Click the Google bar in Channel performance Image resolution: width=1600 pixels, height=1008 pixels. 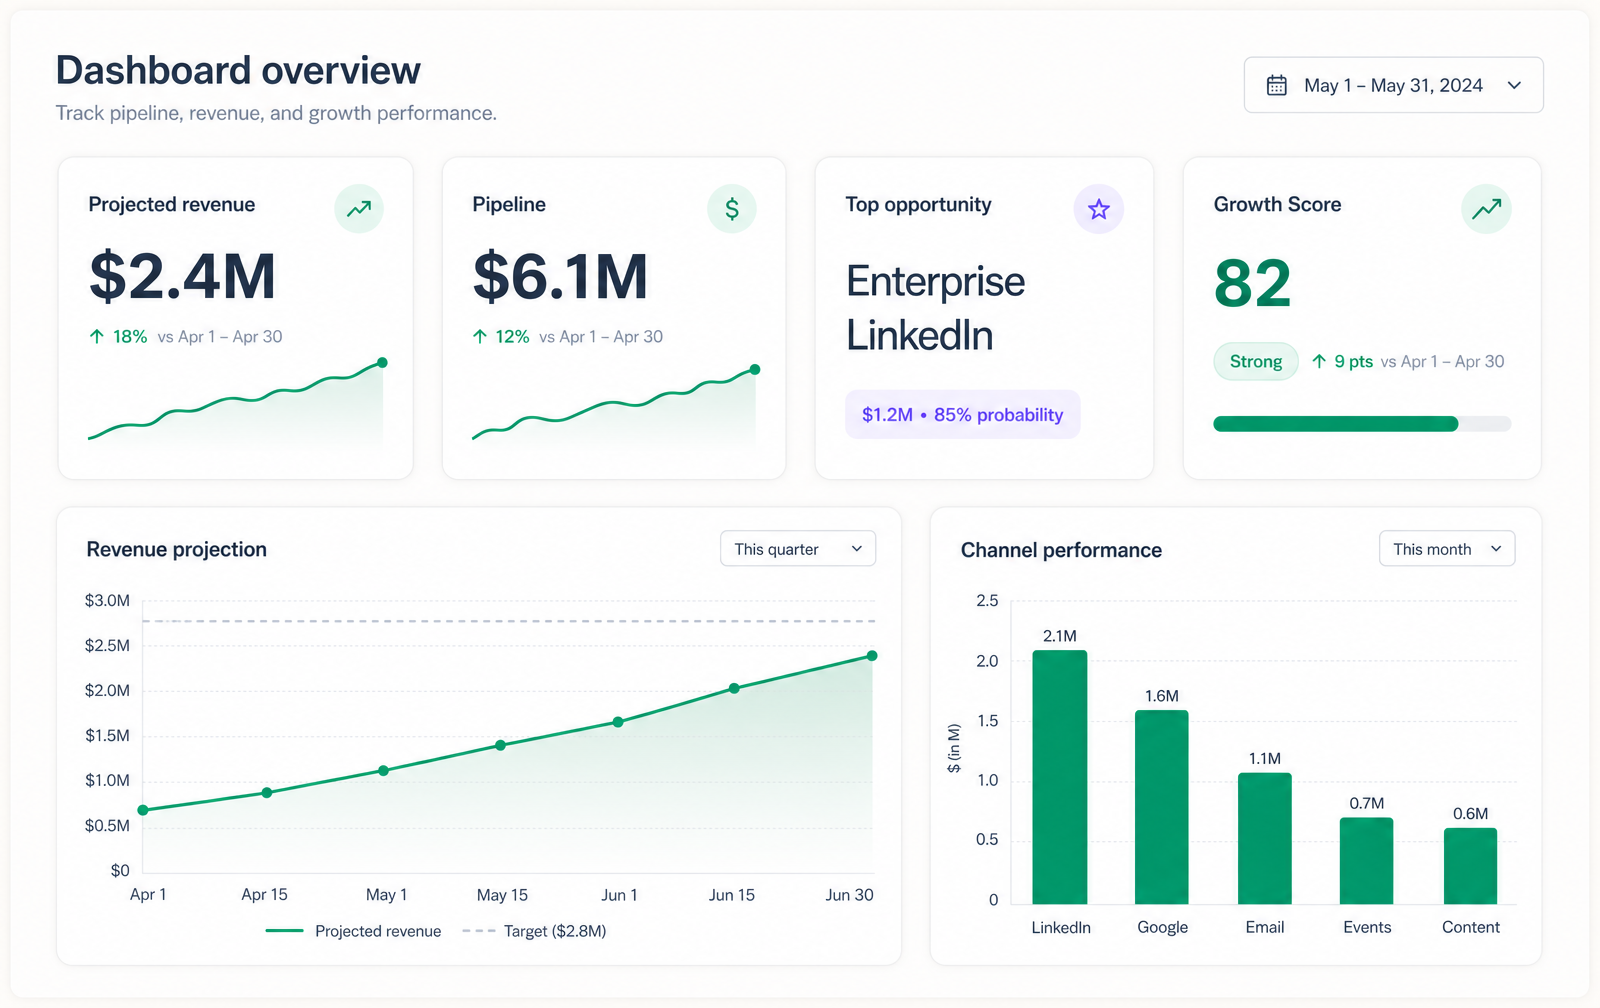[x=1162, y=808]
